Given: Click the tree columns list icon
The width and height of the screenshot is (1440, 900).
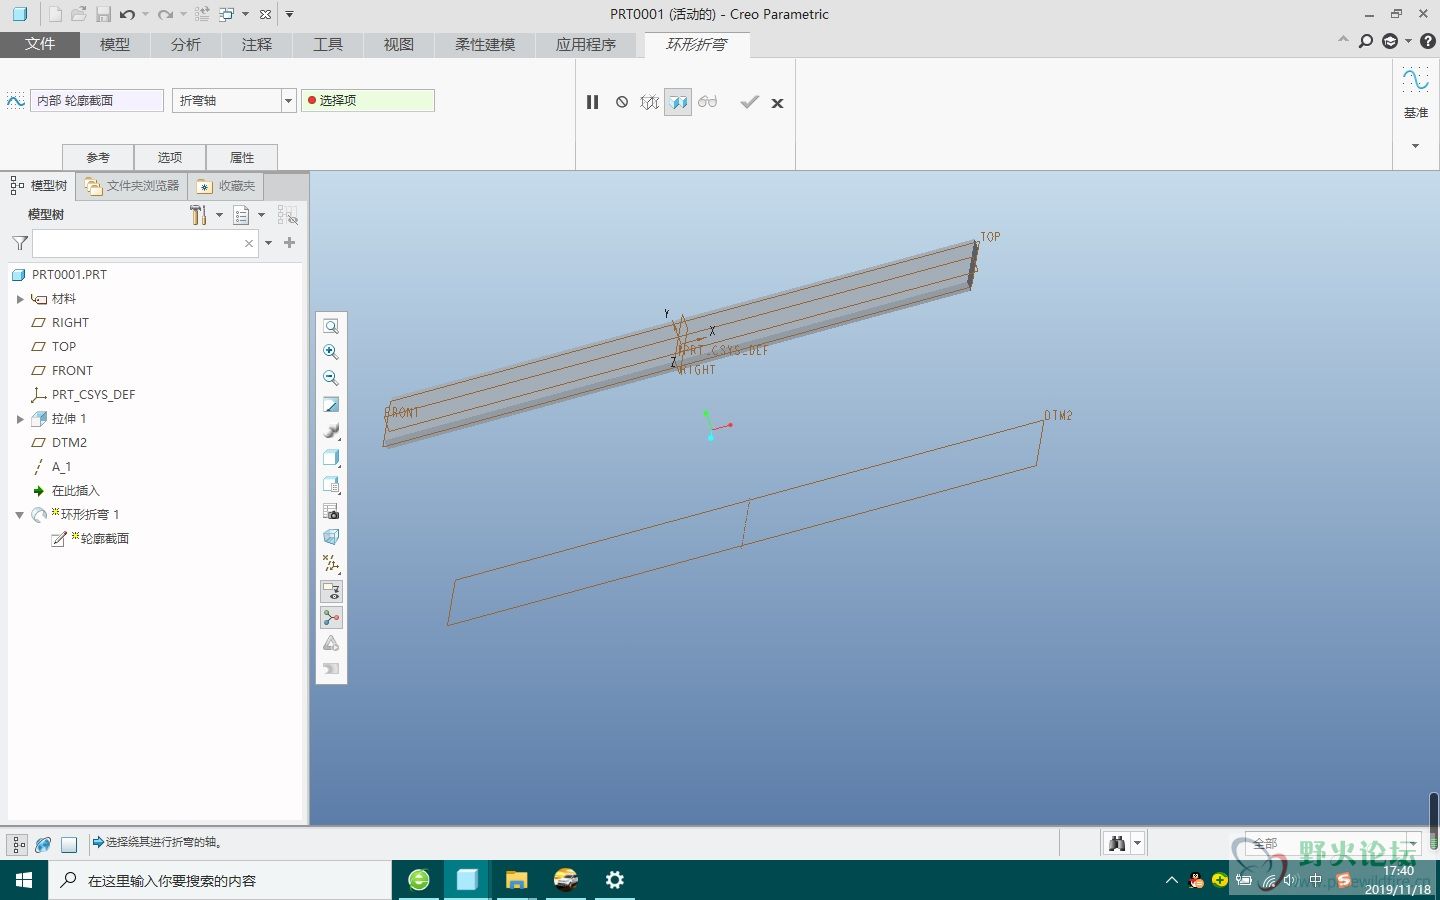Looking at the screenshot, I should pyautogui.click(x=241, y=215).
